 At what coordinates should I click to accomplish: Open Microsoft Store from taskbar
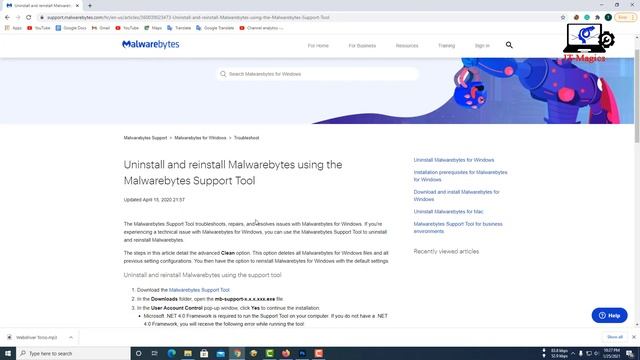204,353
